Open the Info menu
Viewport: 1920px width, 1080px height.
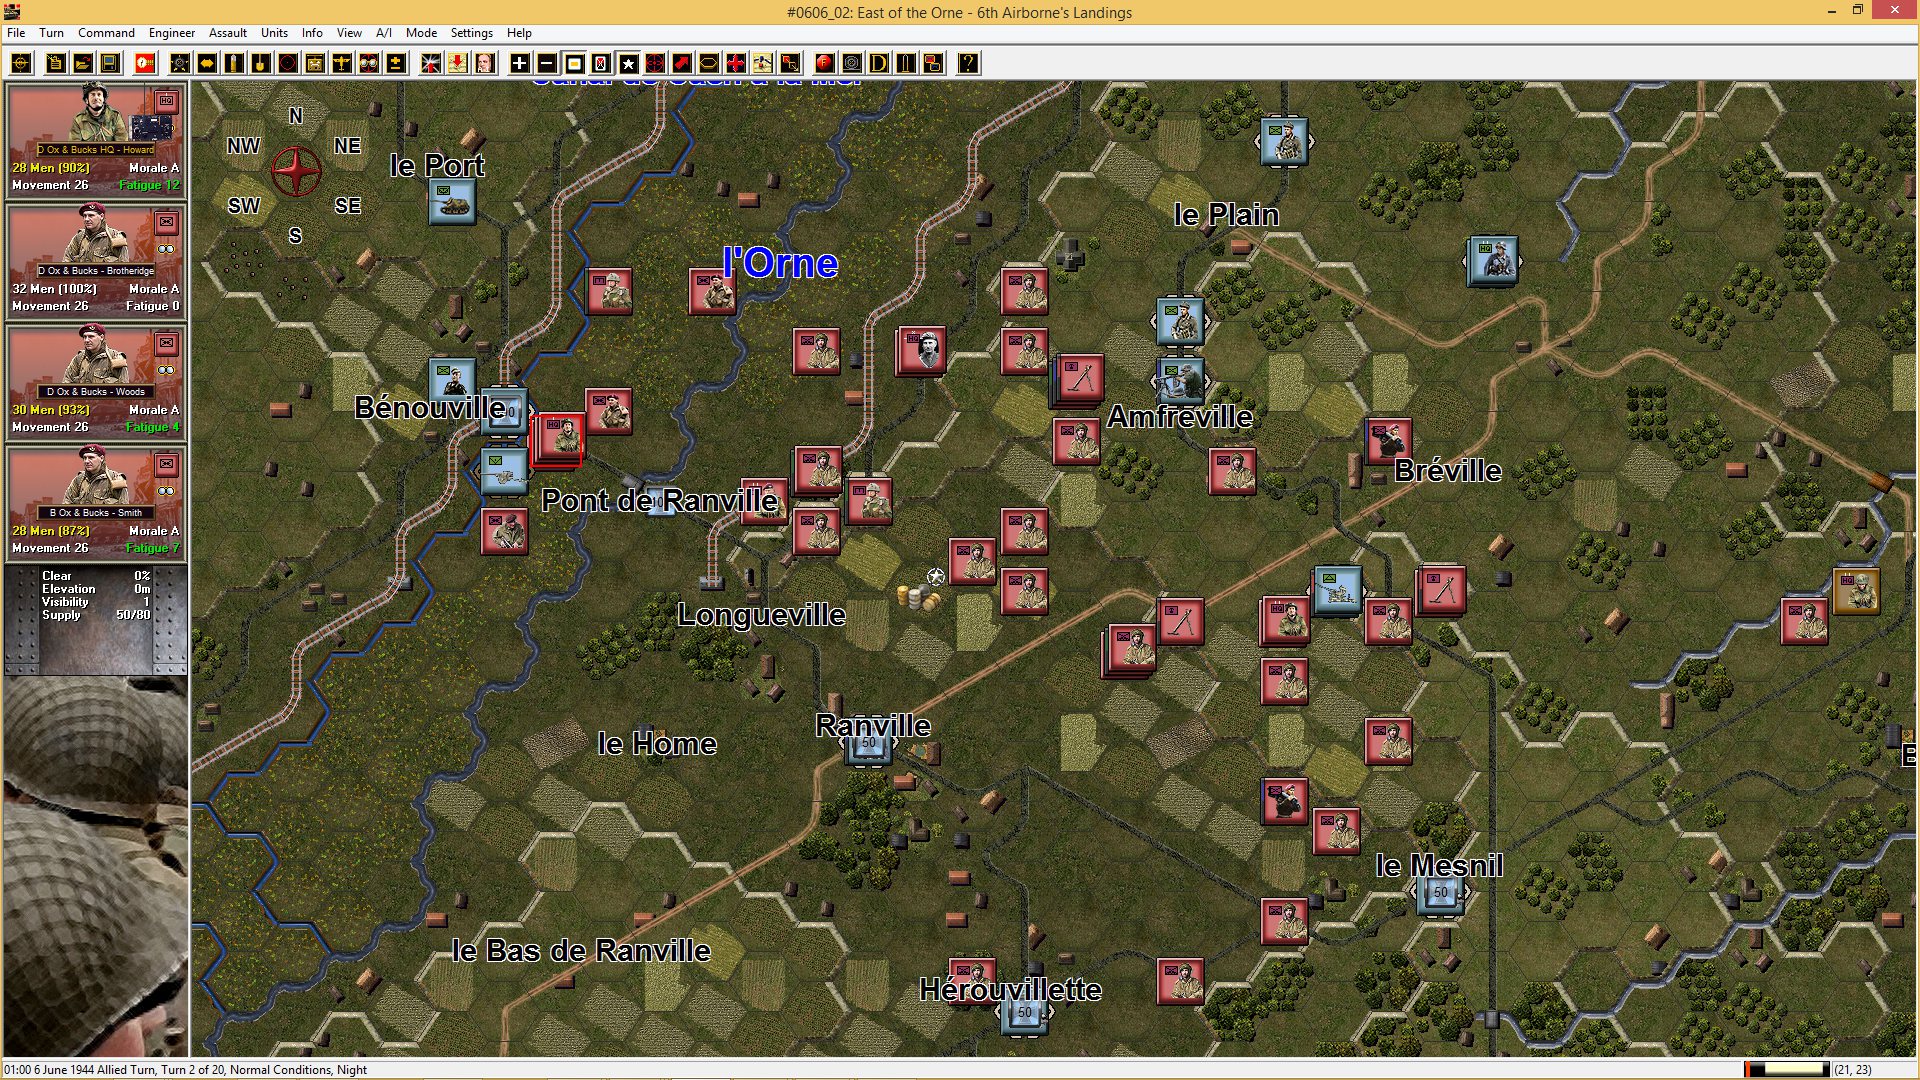click(312, 32)
